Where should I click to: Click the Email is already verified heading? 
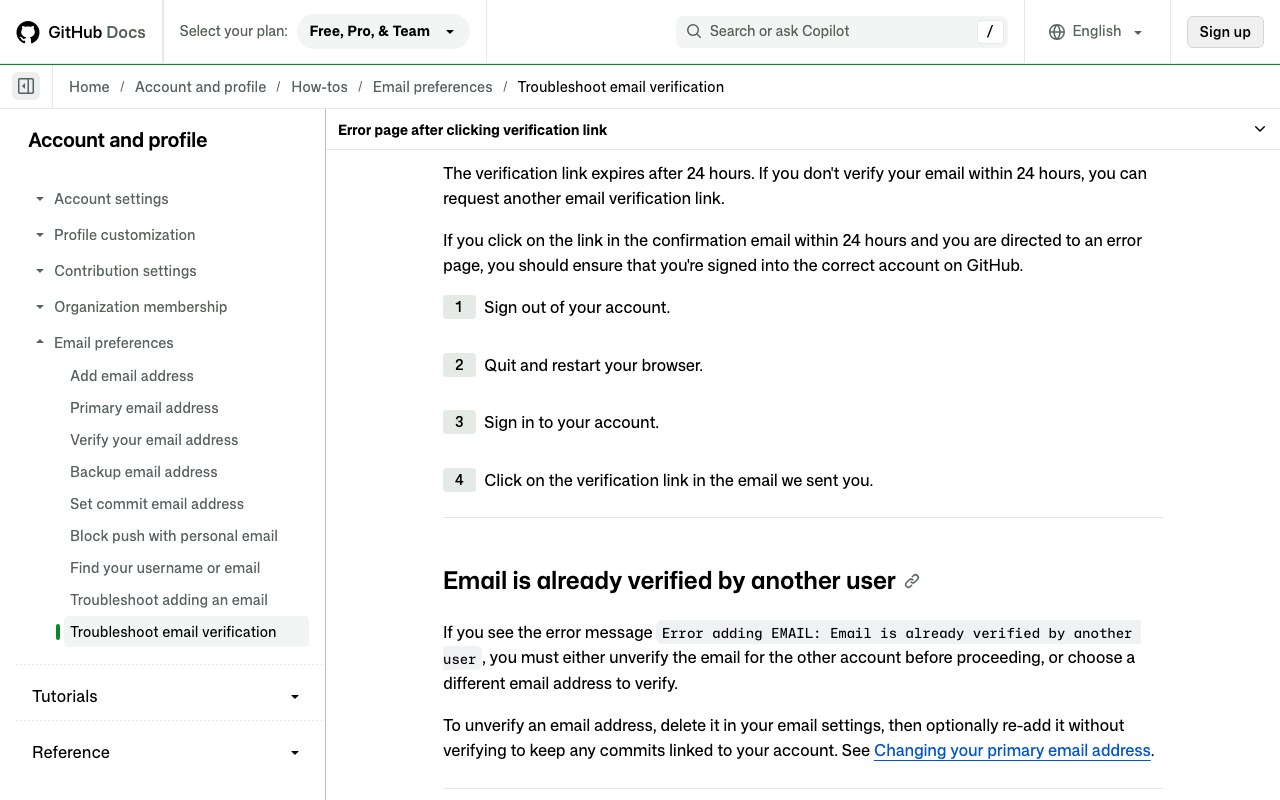point(669,581)
